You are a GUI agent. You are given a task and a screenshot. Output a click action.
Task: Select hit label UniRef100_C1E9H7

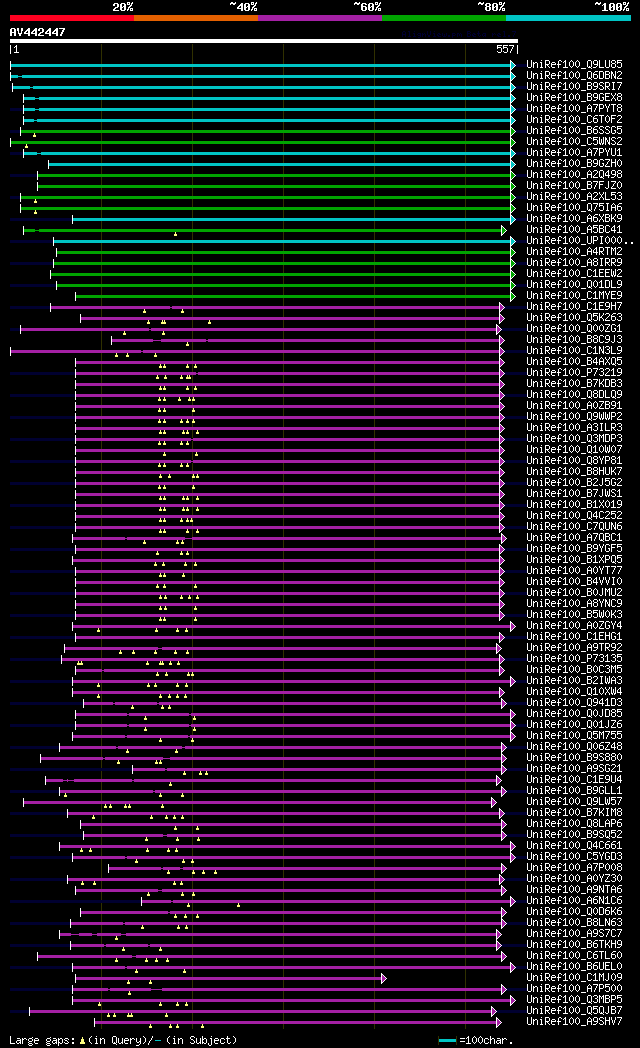[x=574, y=307]
